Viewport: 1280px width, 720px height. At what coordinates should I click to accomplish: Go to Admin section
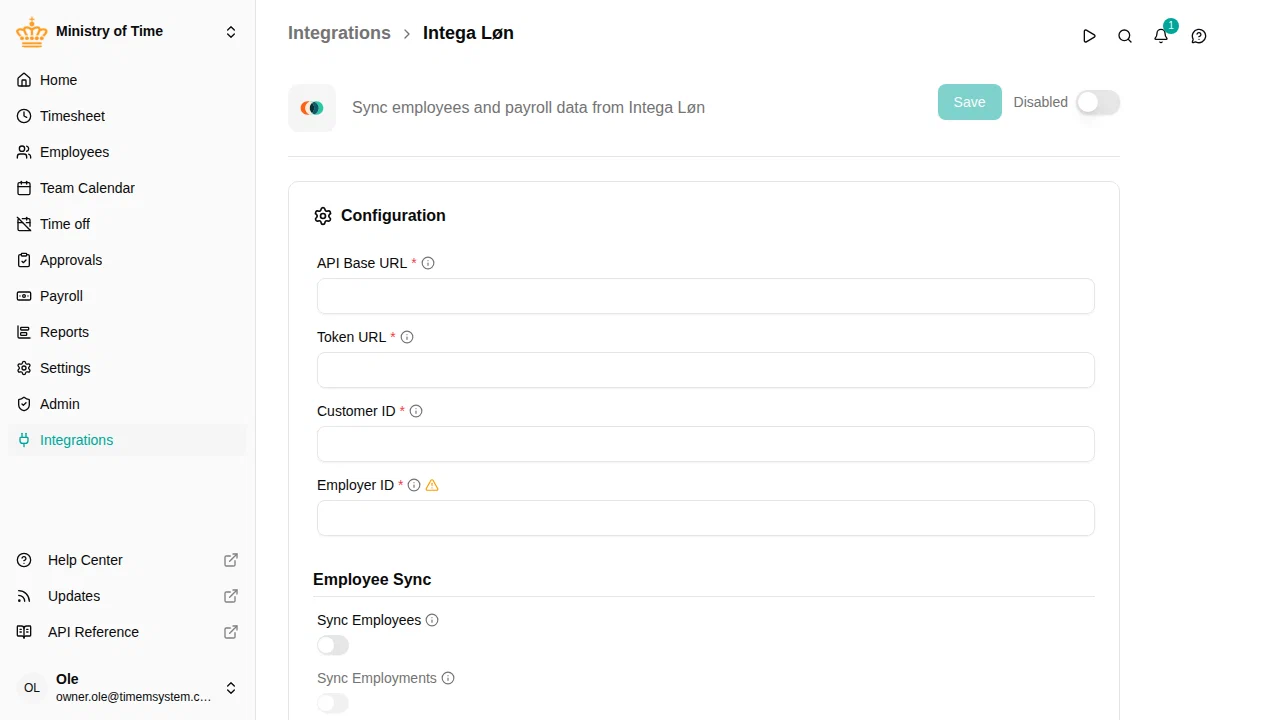(x=127, y=404)
